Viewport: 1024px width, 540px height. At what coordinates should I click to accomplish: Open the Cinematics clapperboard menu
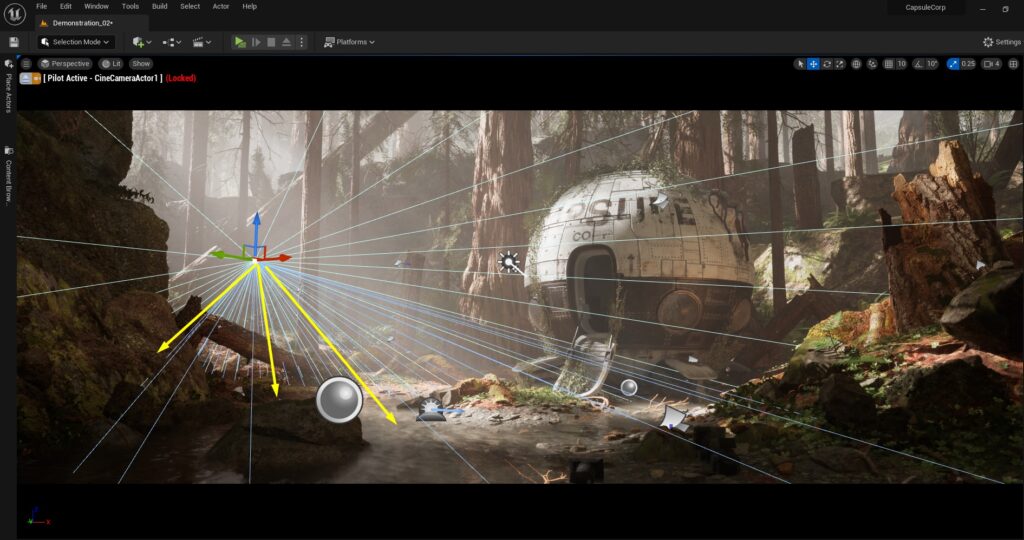point(202,42)
